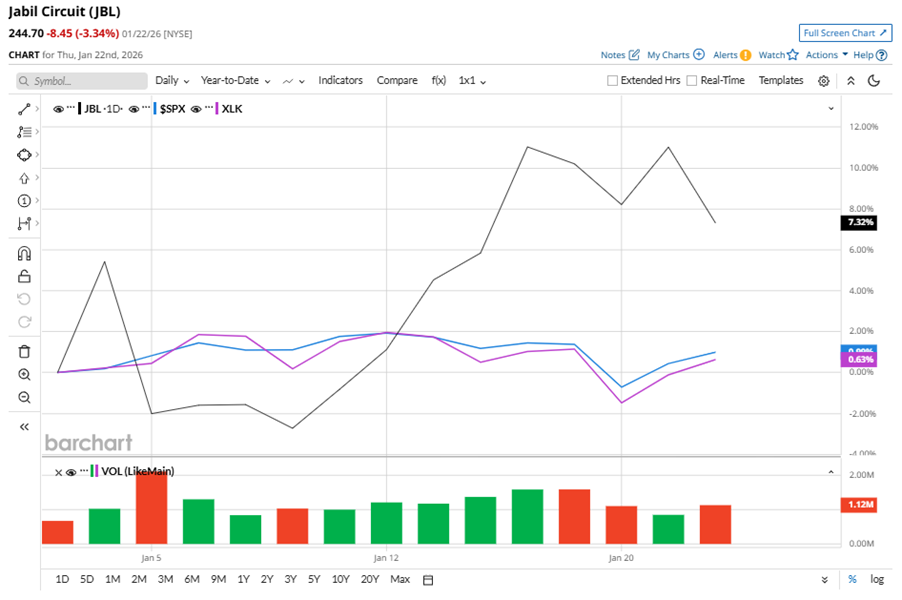Open JBL series options ellipsis
Screen dimensions: 902x600
(71, 108)
